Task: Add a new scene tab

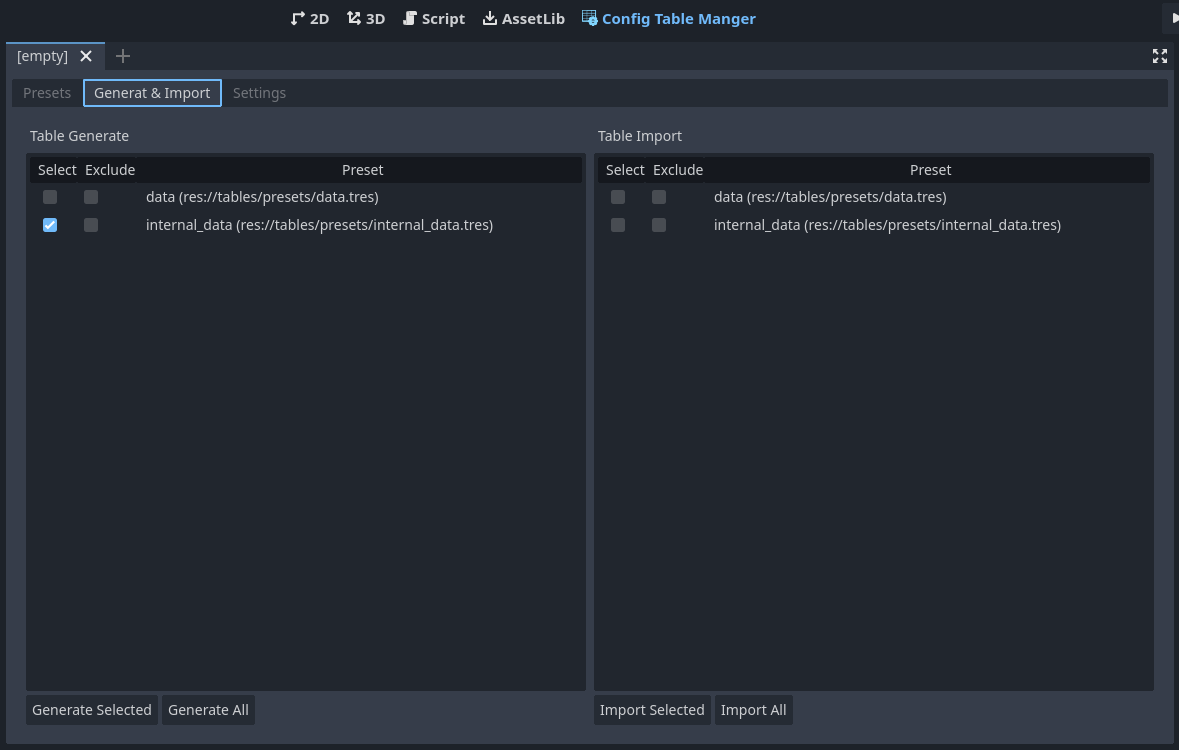Action: click(123, 56)
